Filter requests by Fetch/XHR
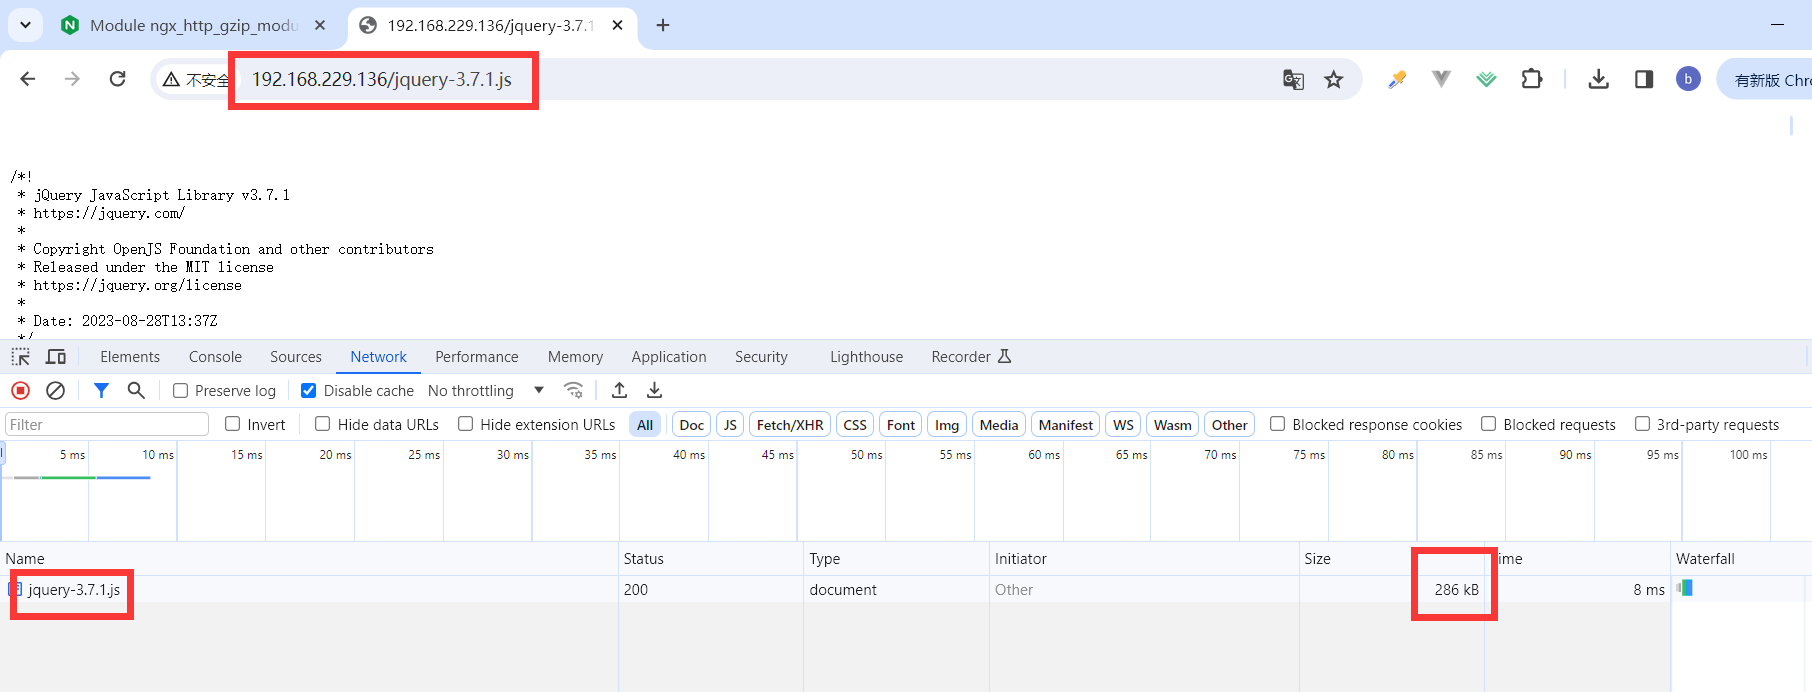The width and height of the screenshot is (1812, 692). coord(790,425)
